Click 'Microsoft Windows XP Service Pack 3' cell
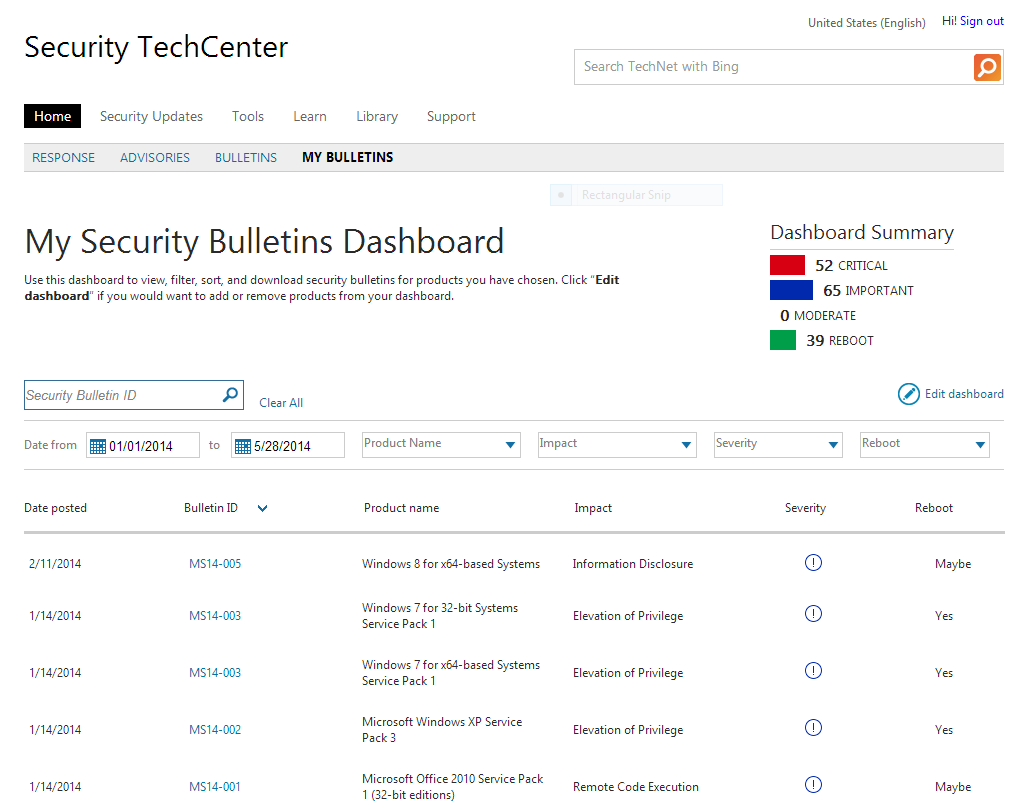The height and width of the screenshot is (809, 1025). (x=442, y=729)
